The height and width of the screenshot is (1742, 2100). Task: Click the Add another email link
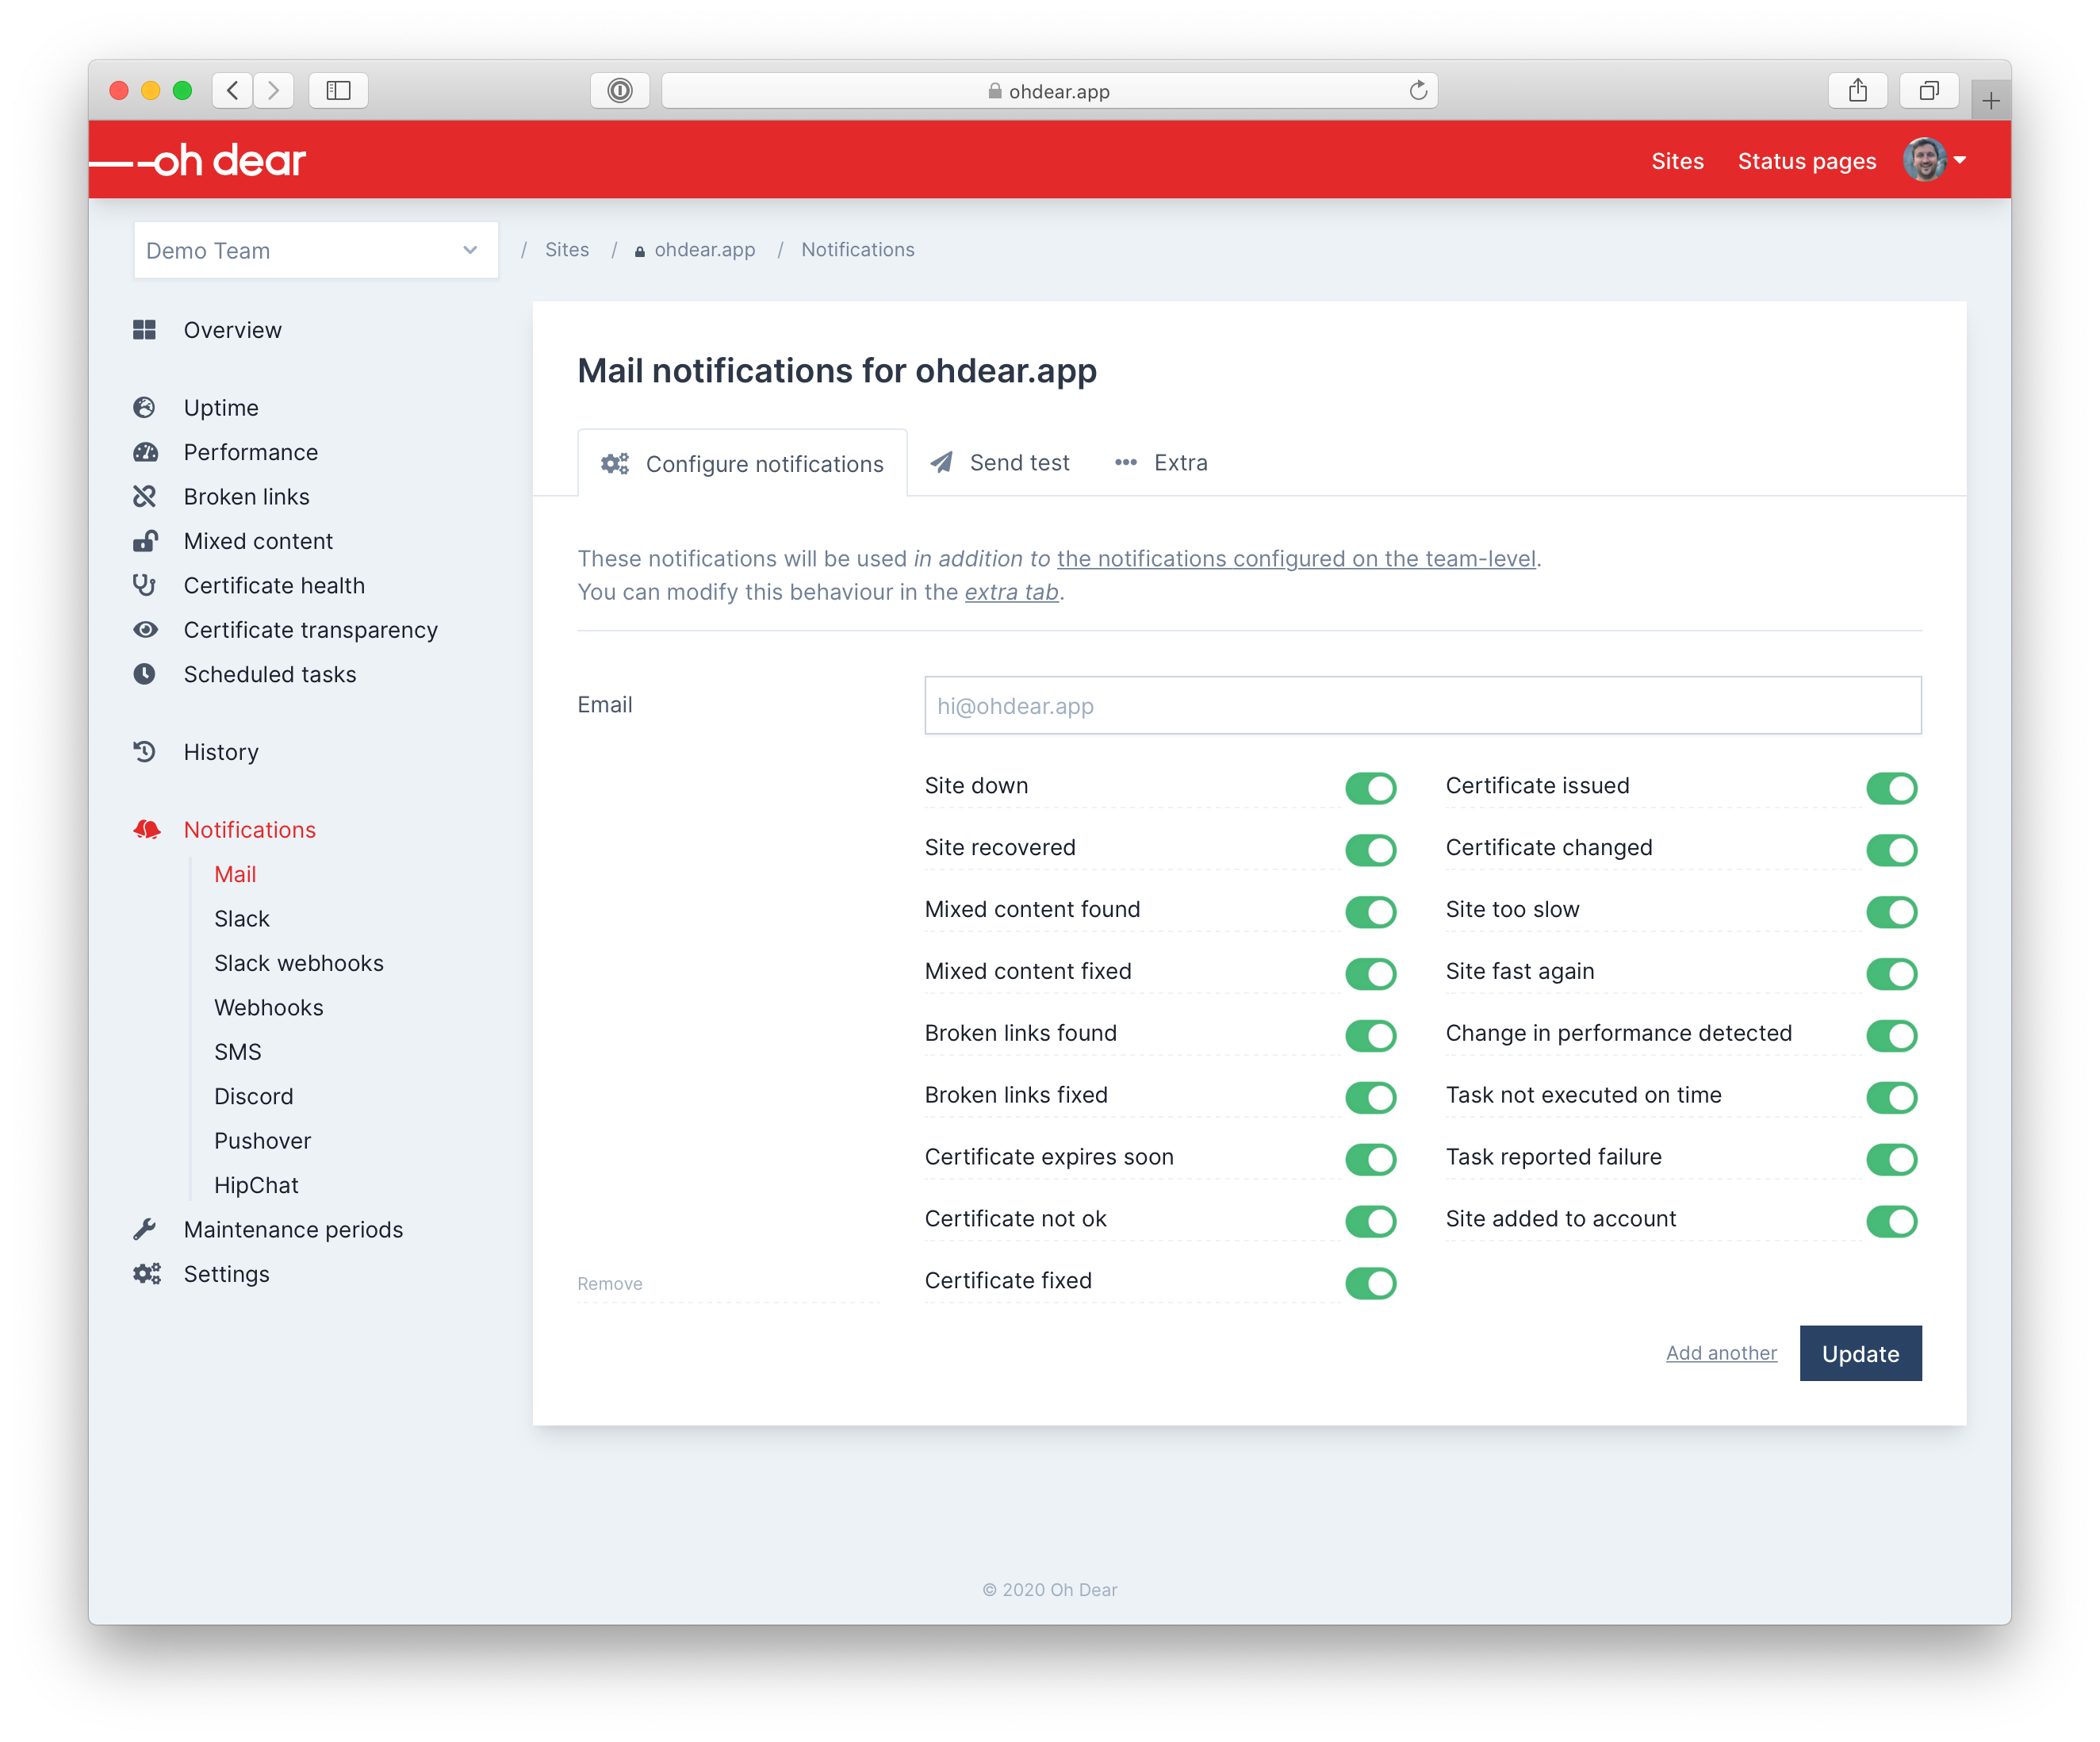pyautogui.click(x=1722, y=1353)
